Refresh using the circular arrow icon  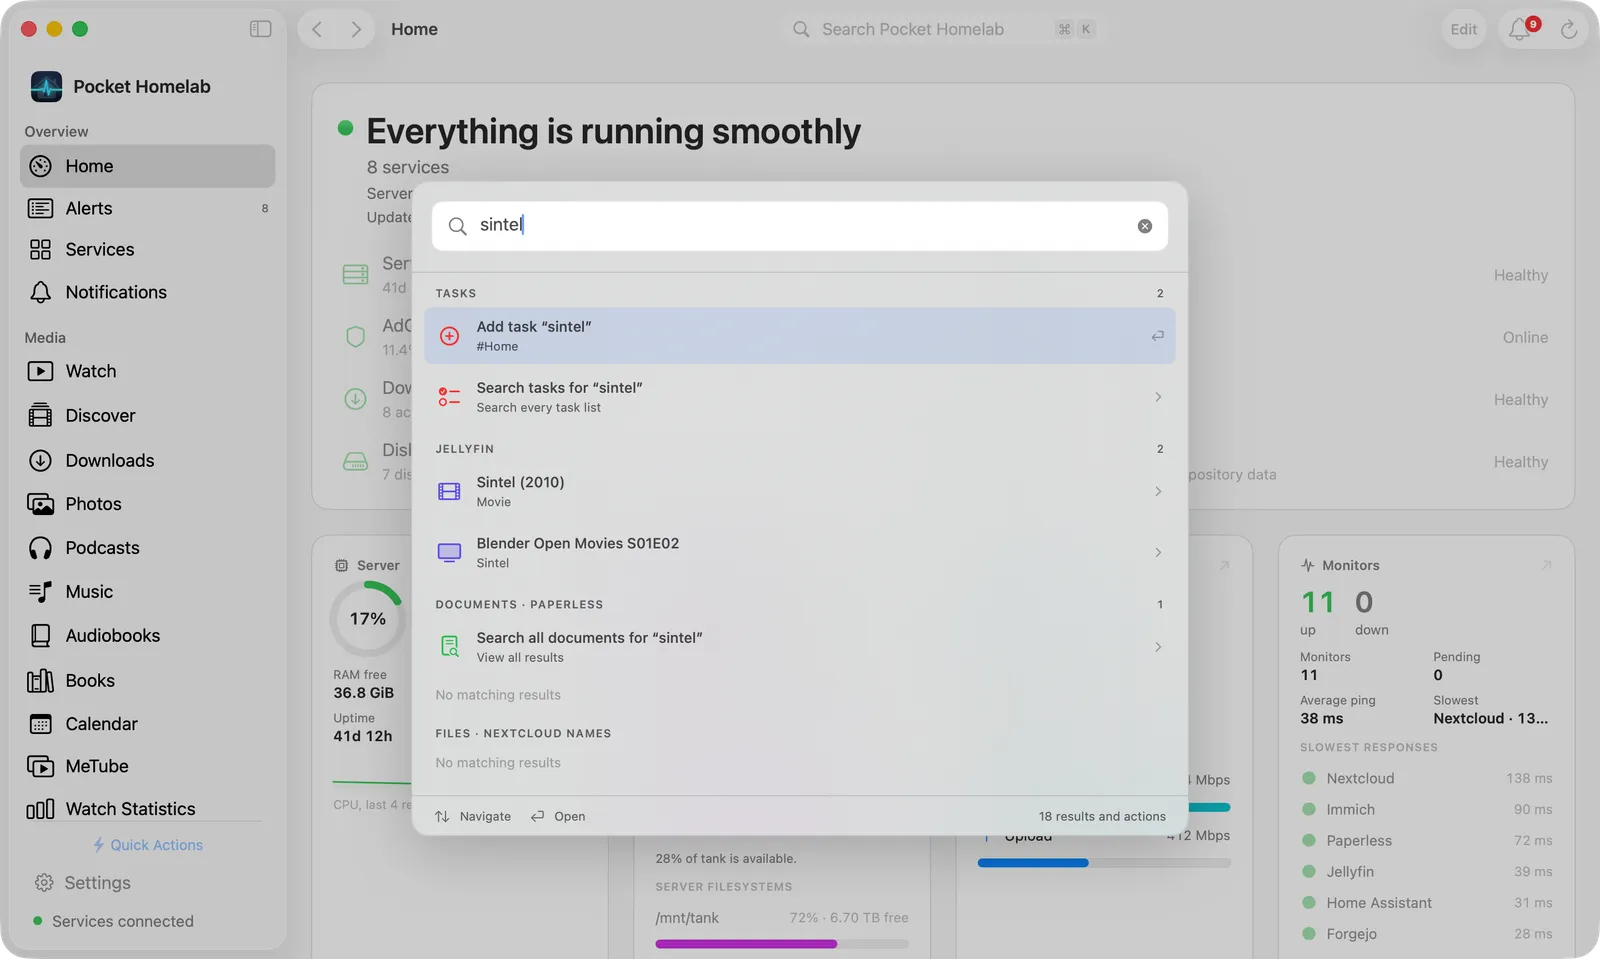pos(1568,29)
